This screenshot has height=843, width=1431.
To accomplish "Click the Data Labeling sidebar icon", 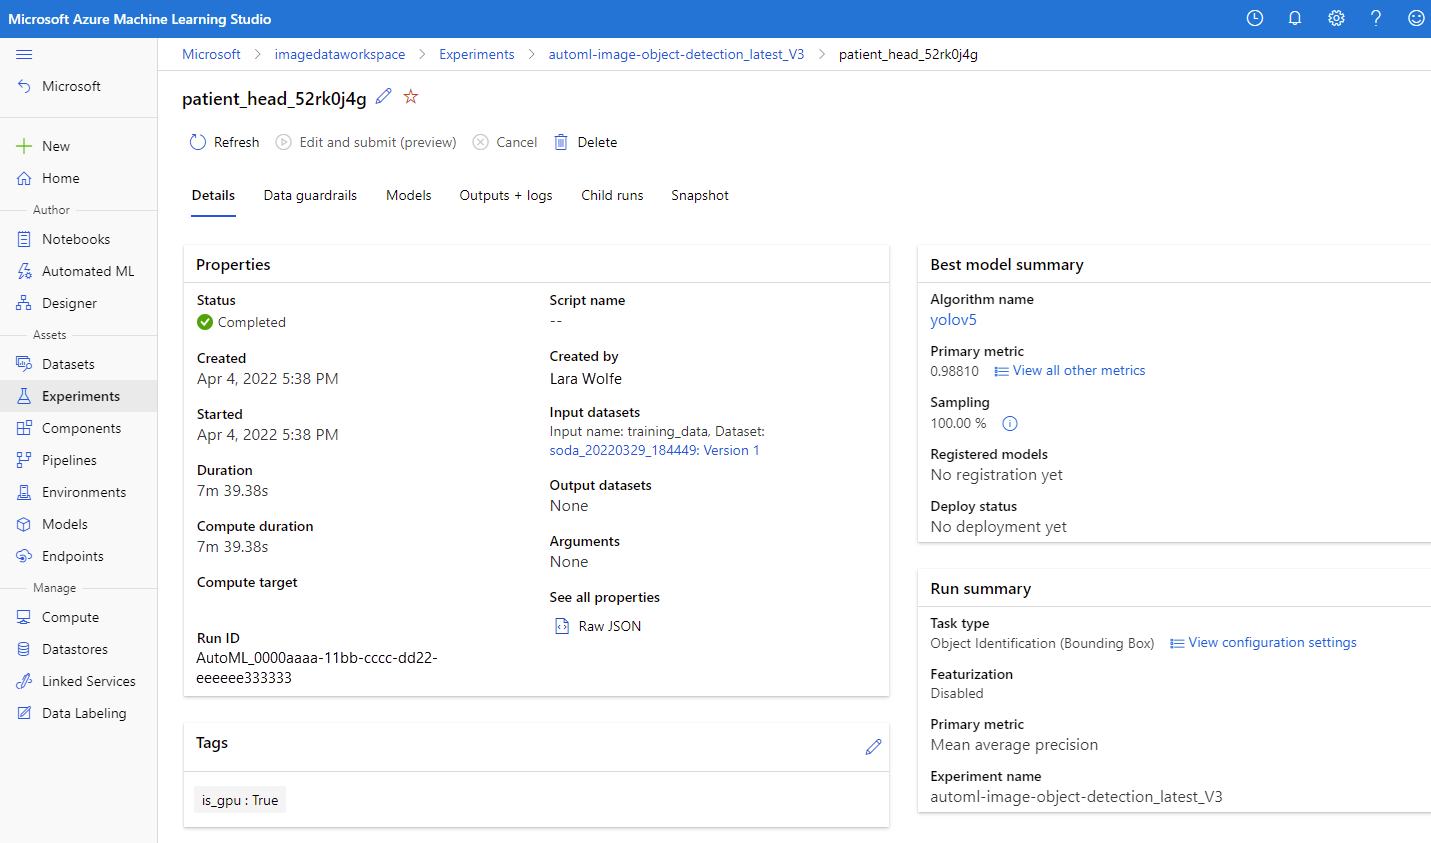I will 24,713.
